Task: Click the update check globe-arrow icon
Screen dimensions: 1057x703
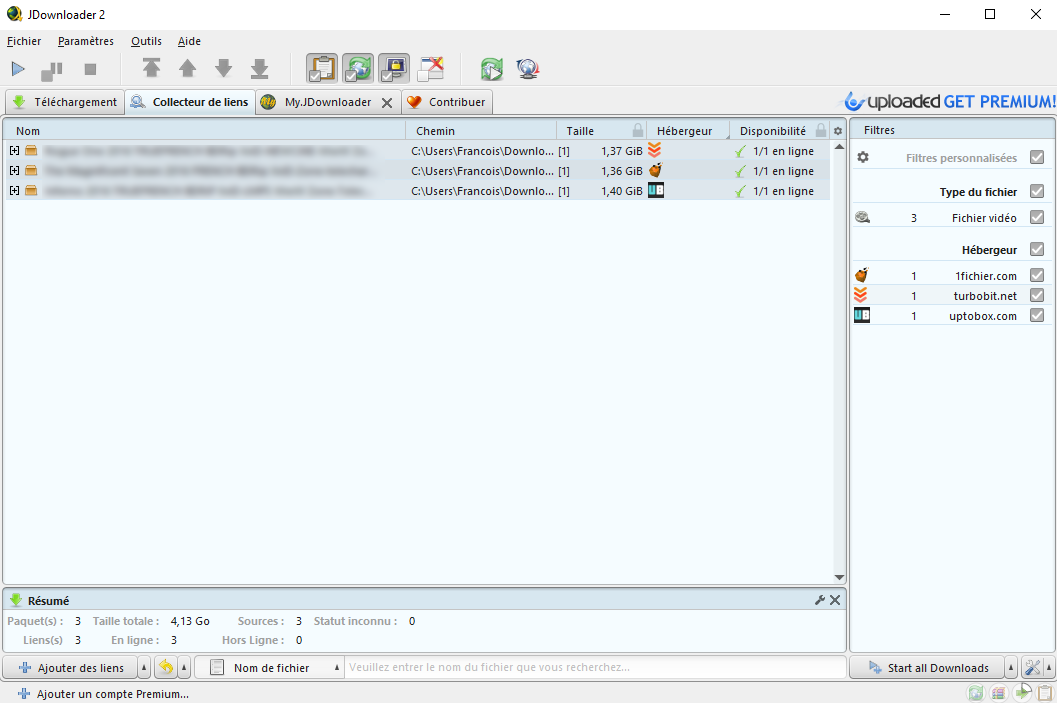Action: coord(491,69)
